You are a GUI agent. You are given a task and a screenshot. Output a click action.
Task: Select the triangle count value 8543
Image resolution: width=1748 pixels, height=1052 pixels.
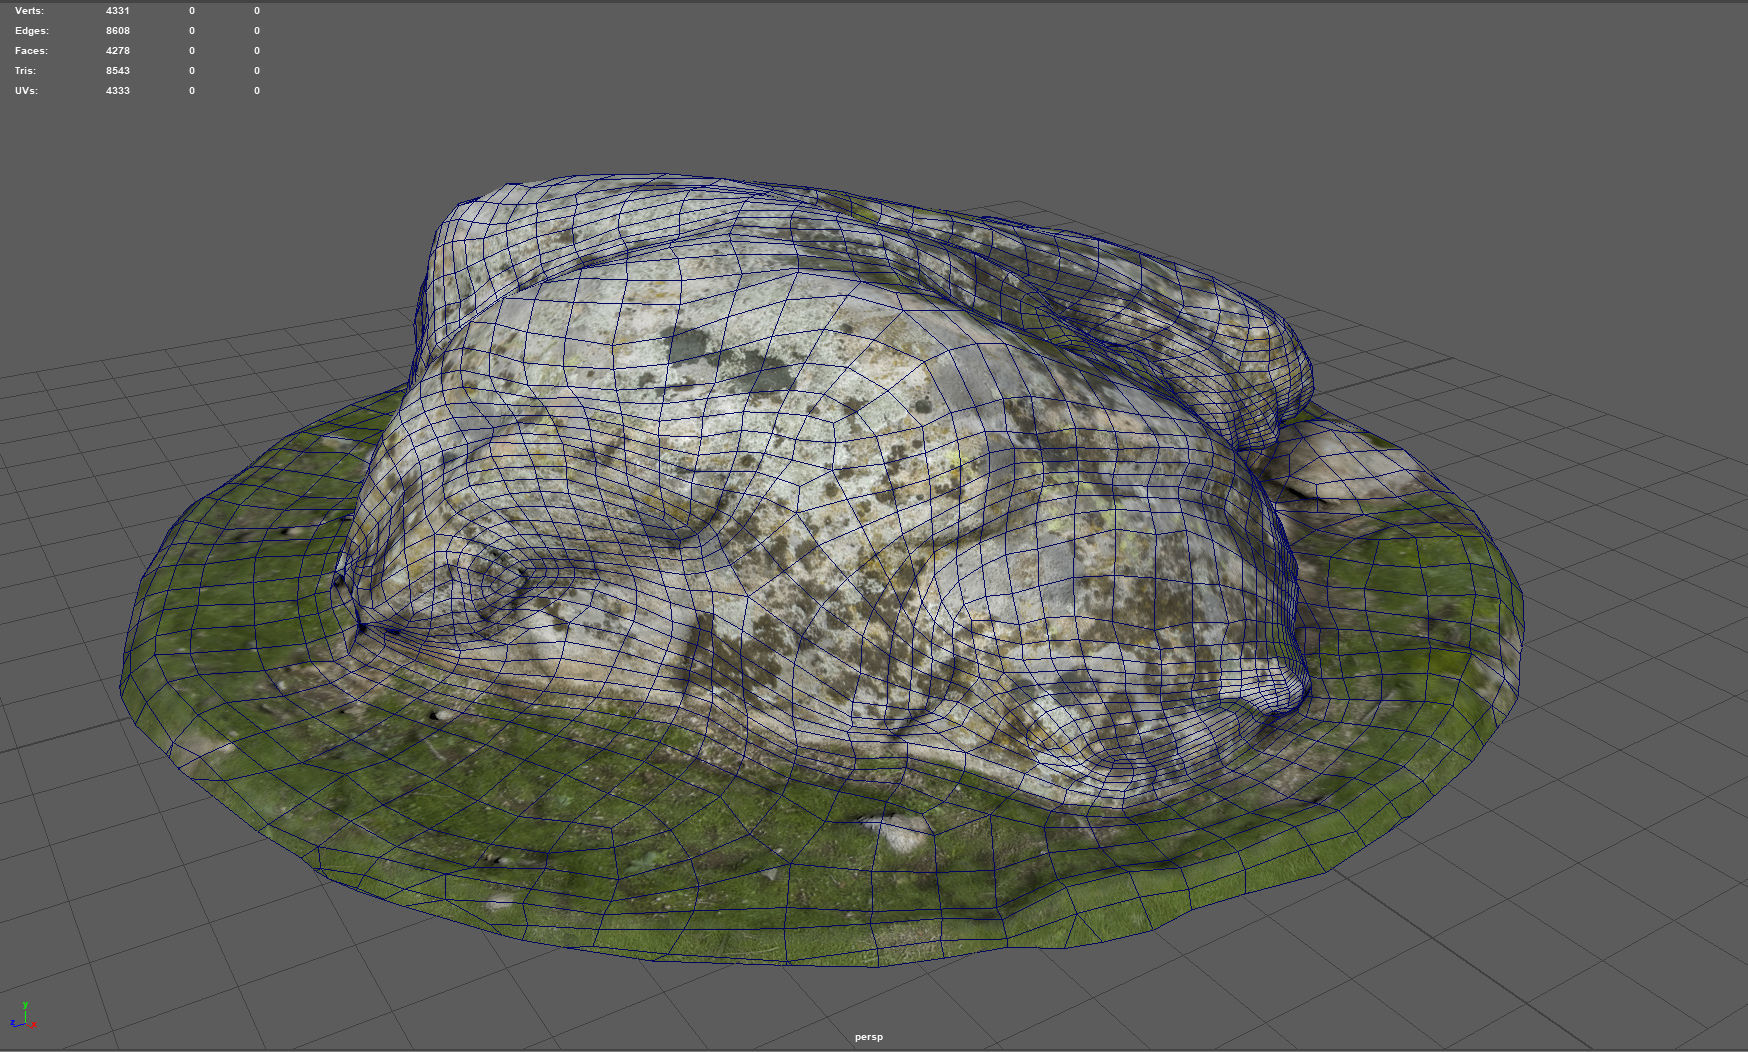pos(118,71)
